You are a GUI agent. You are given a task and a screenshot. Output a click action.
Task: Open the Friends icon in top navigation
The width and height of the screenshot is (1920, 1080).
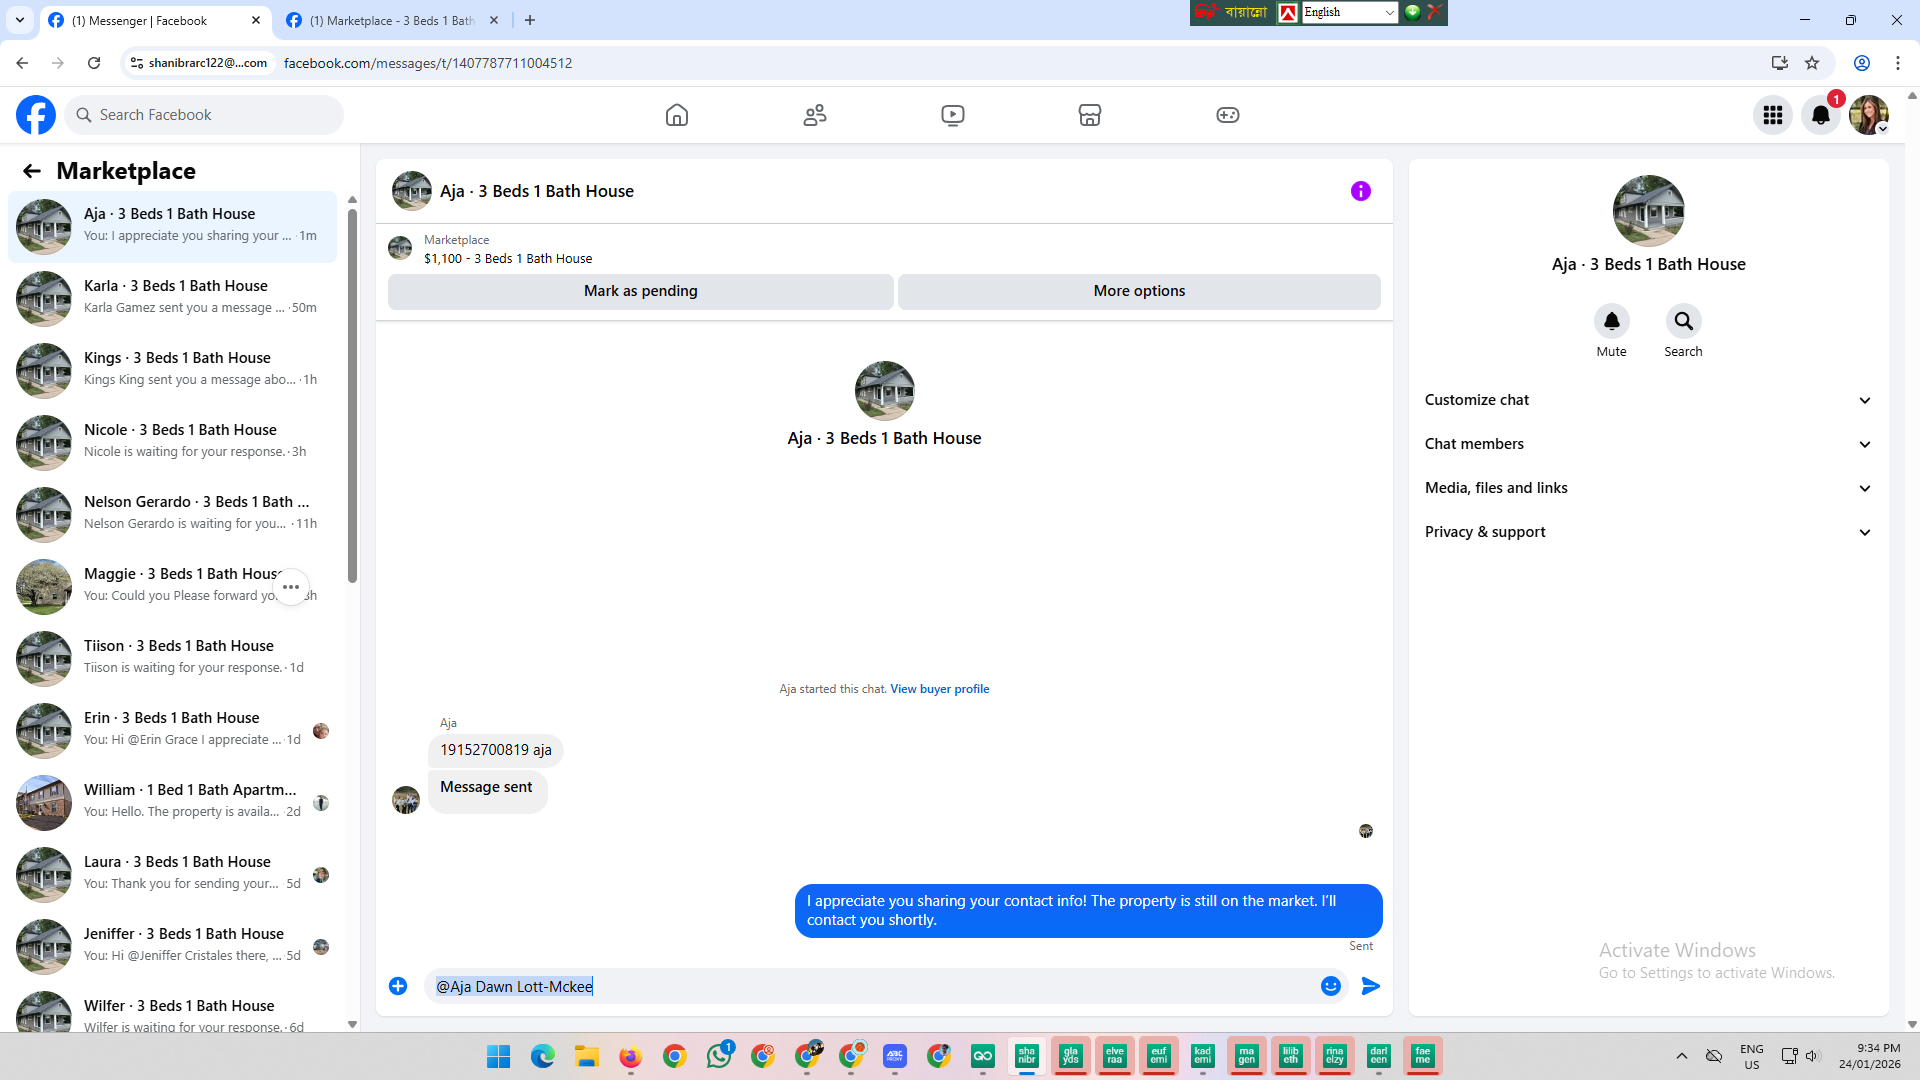[815, 115]
